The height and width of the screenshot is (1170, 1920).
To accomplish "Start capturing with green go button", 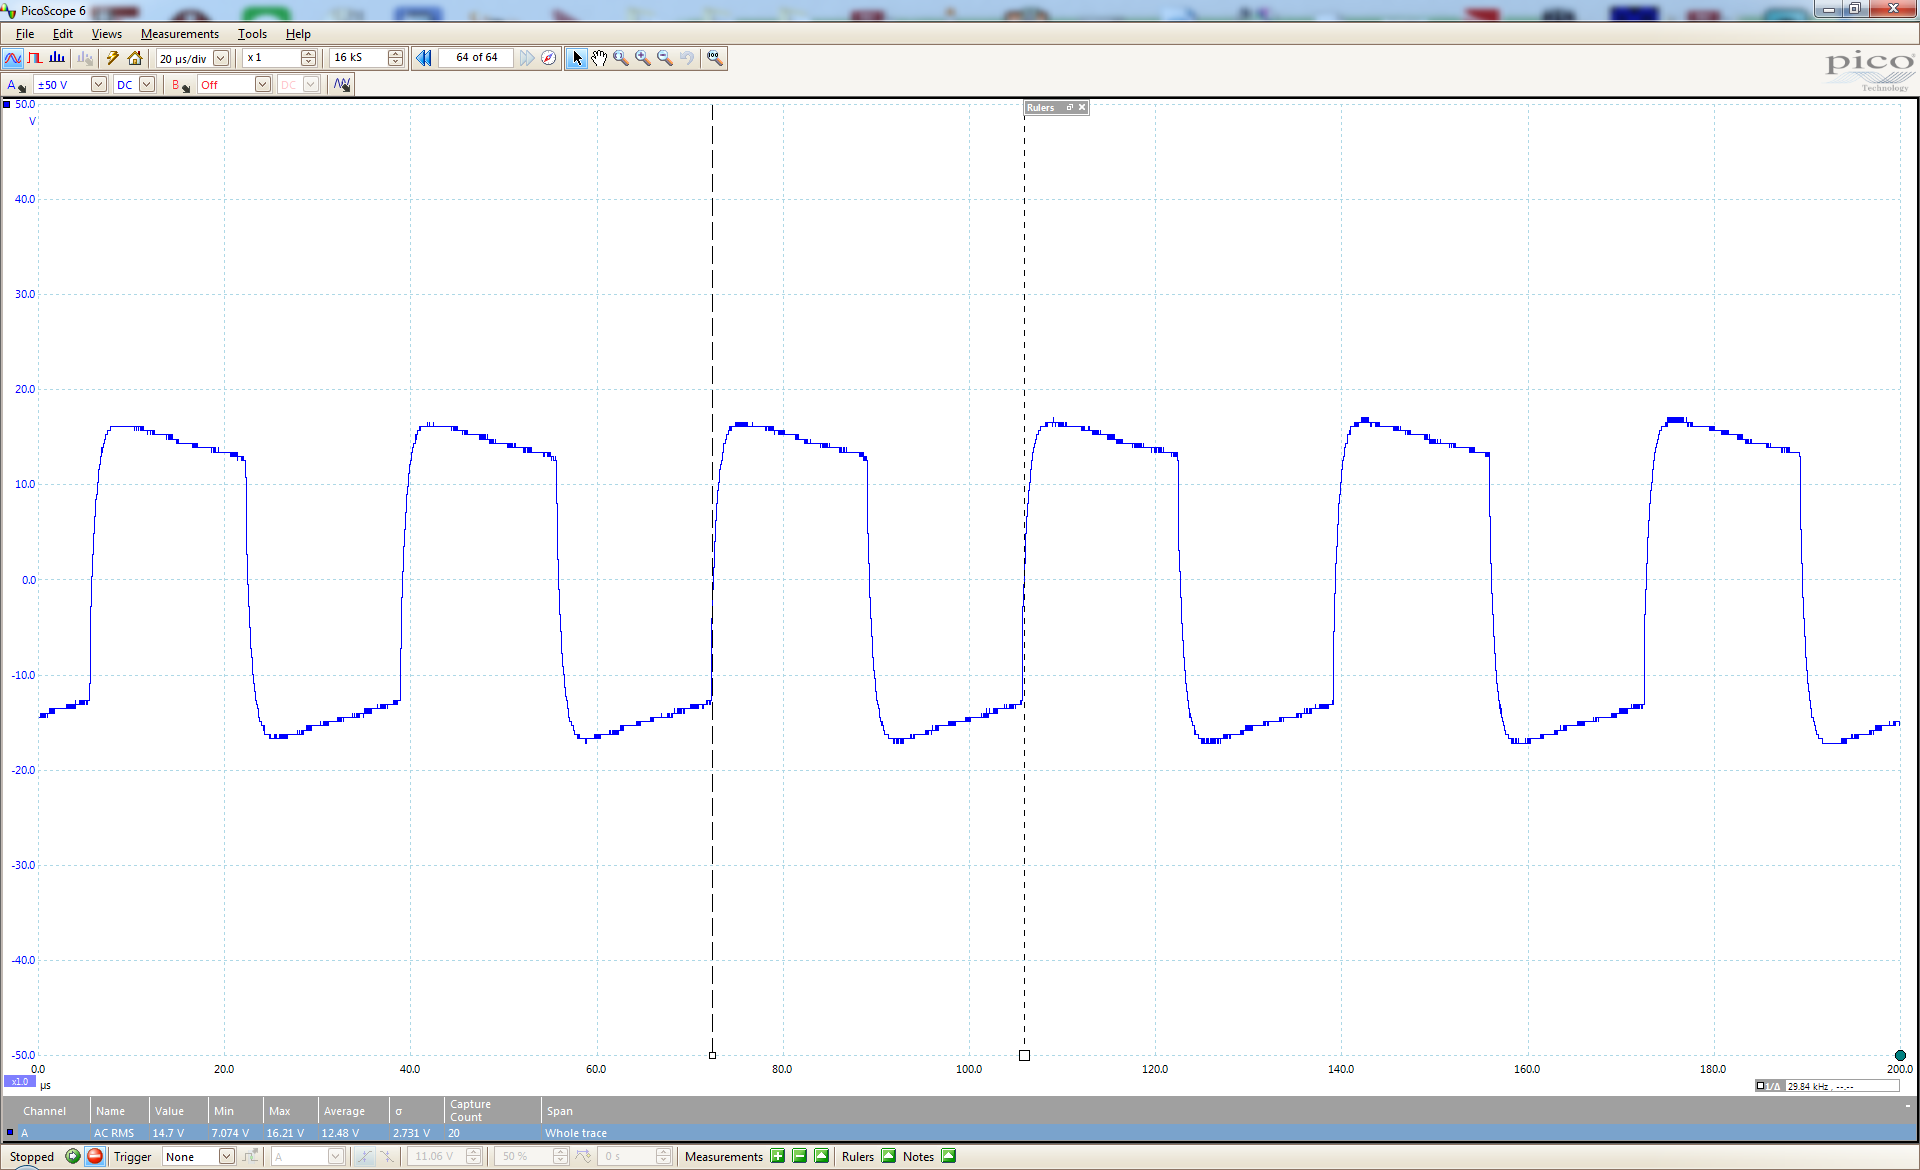I will pyautogui.click(x=73, y=1156).
